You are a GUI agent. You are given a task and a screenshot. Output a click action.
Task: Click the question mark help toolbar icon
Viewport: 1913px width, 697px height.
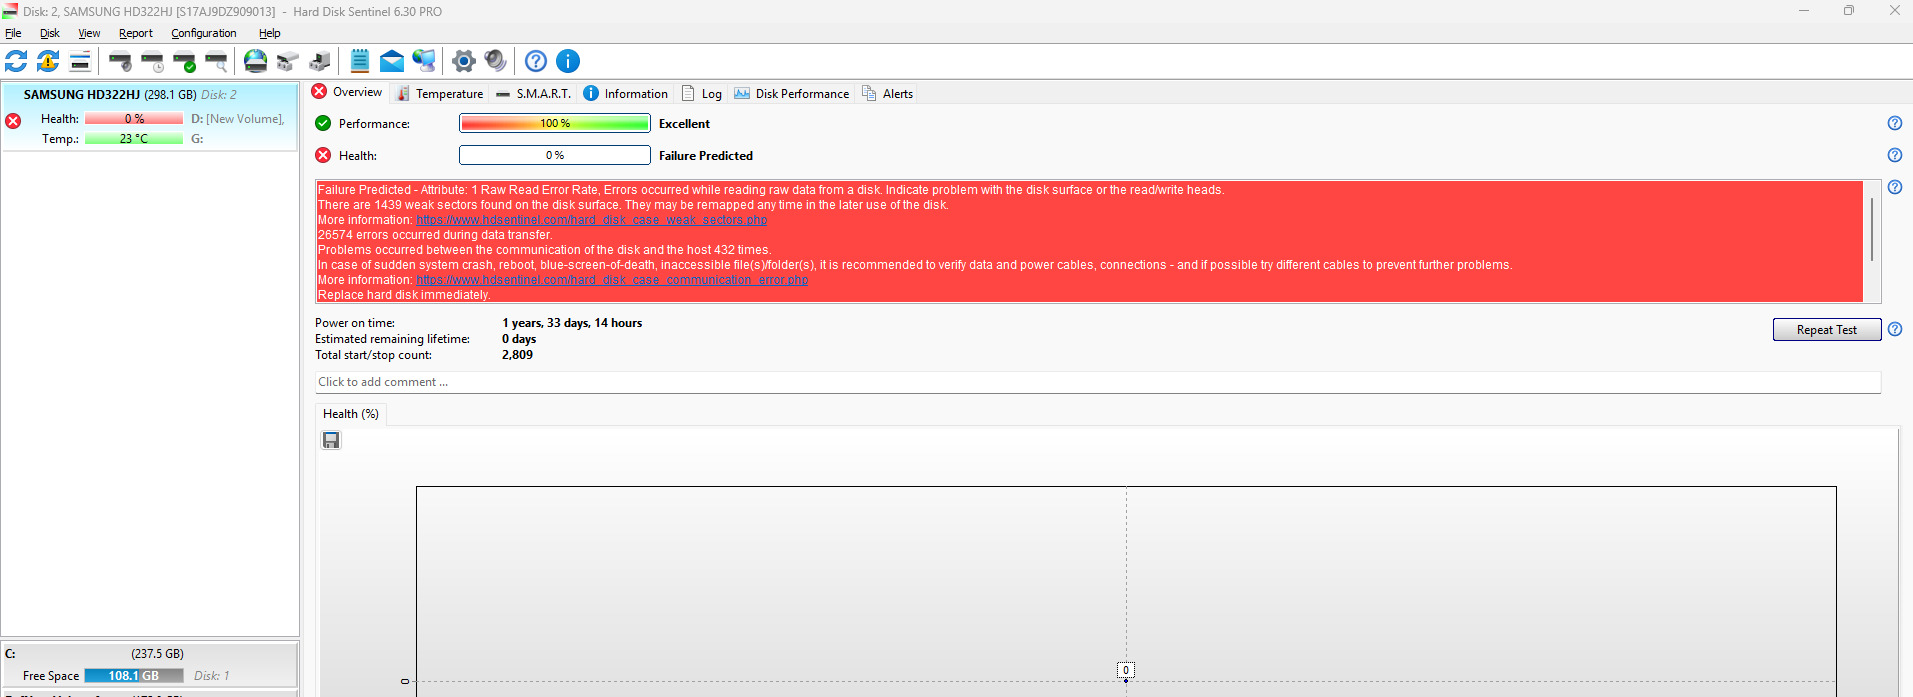click(536, 61)
